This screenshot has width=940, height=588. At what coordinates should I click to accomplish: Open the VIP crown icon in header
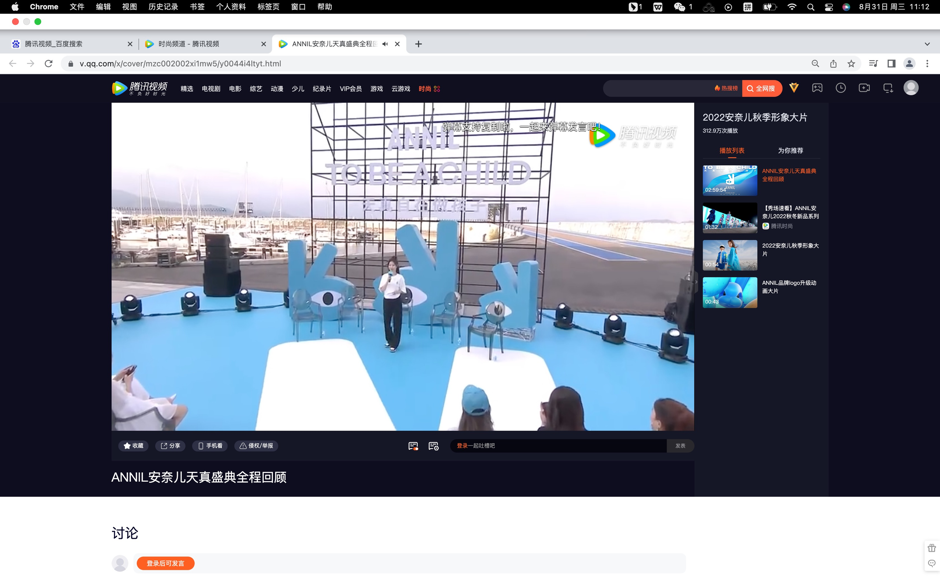click(x=794, y=88)
